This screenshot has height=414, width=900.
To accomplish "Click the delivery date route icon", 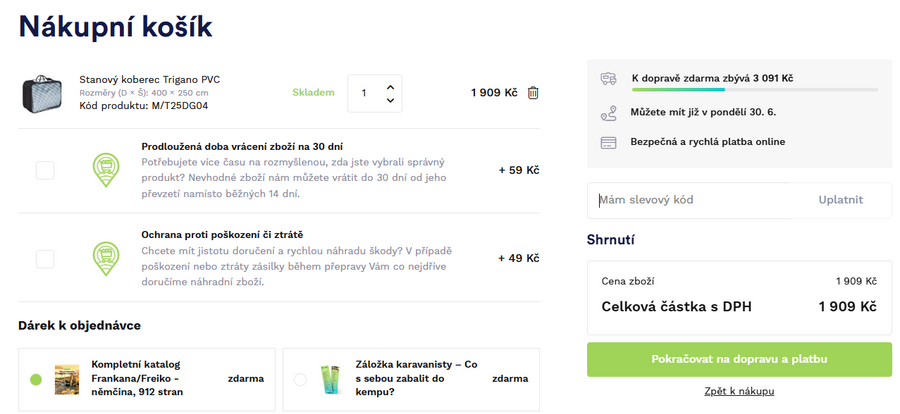I will tap(608, 113).
